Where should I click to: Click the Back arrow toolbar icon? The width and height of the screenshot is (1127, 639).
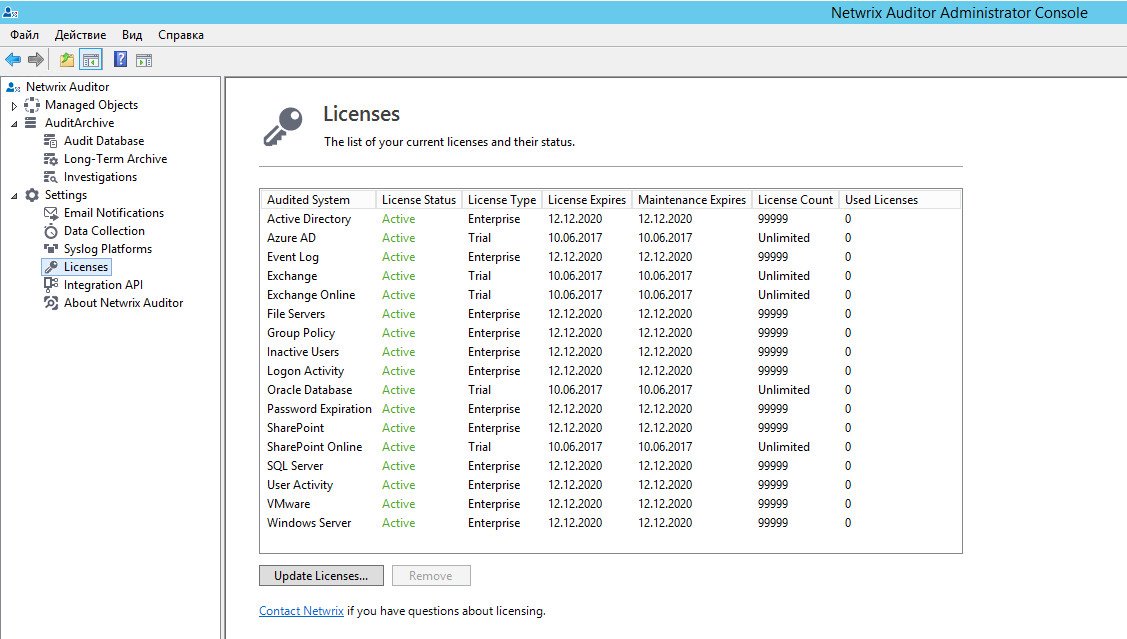pos(13,60)
